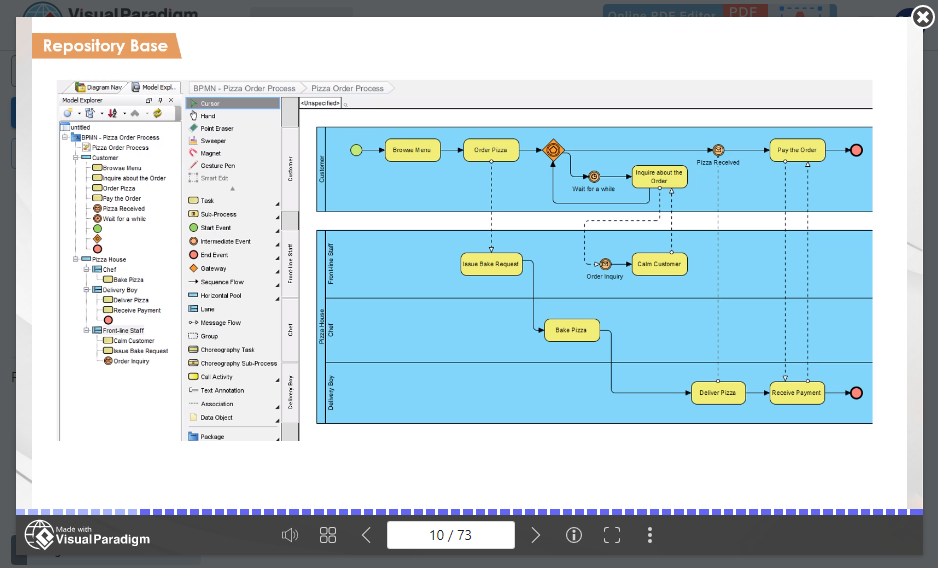The image size is (938, 568).
Task: Open the slide thumbnails grid view
Action: [x=328, y=535]
